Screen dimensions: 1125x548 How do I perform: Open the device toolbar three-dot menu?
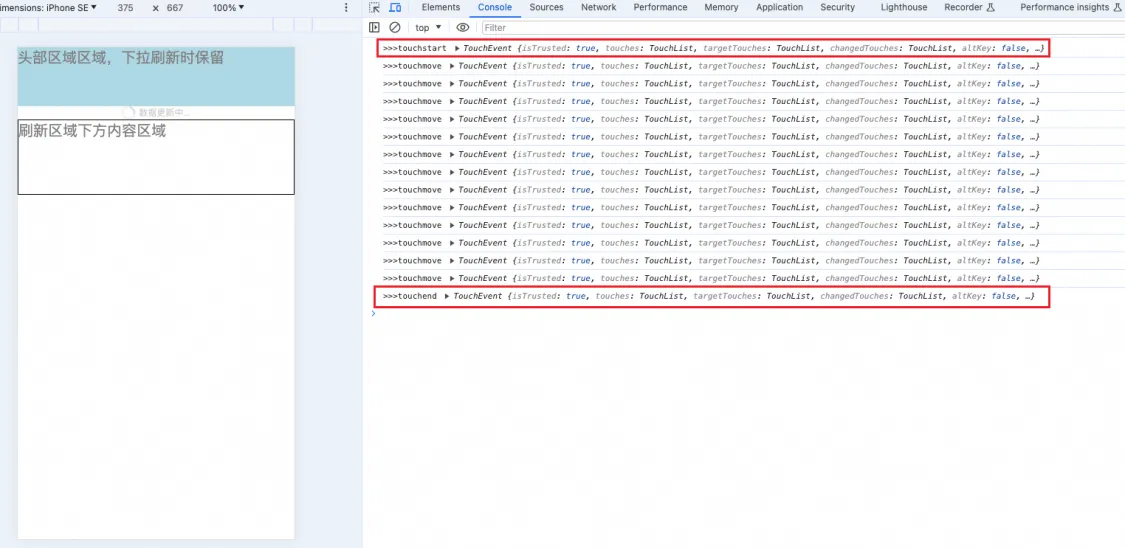[x=347, y=8]
